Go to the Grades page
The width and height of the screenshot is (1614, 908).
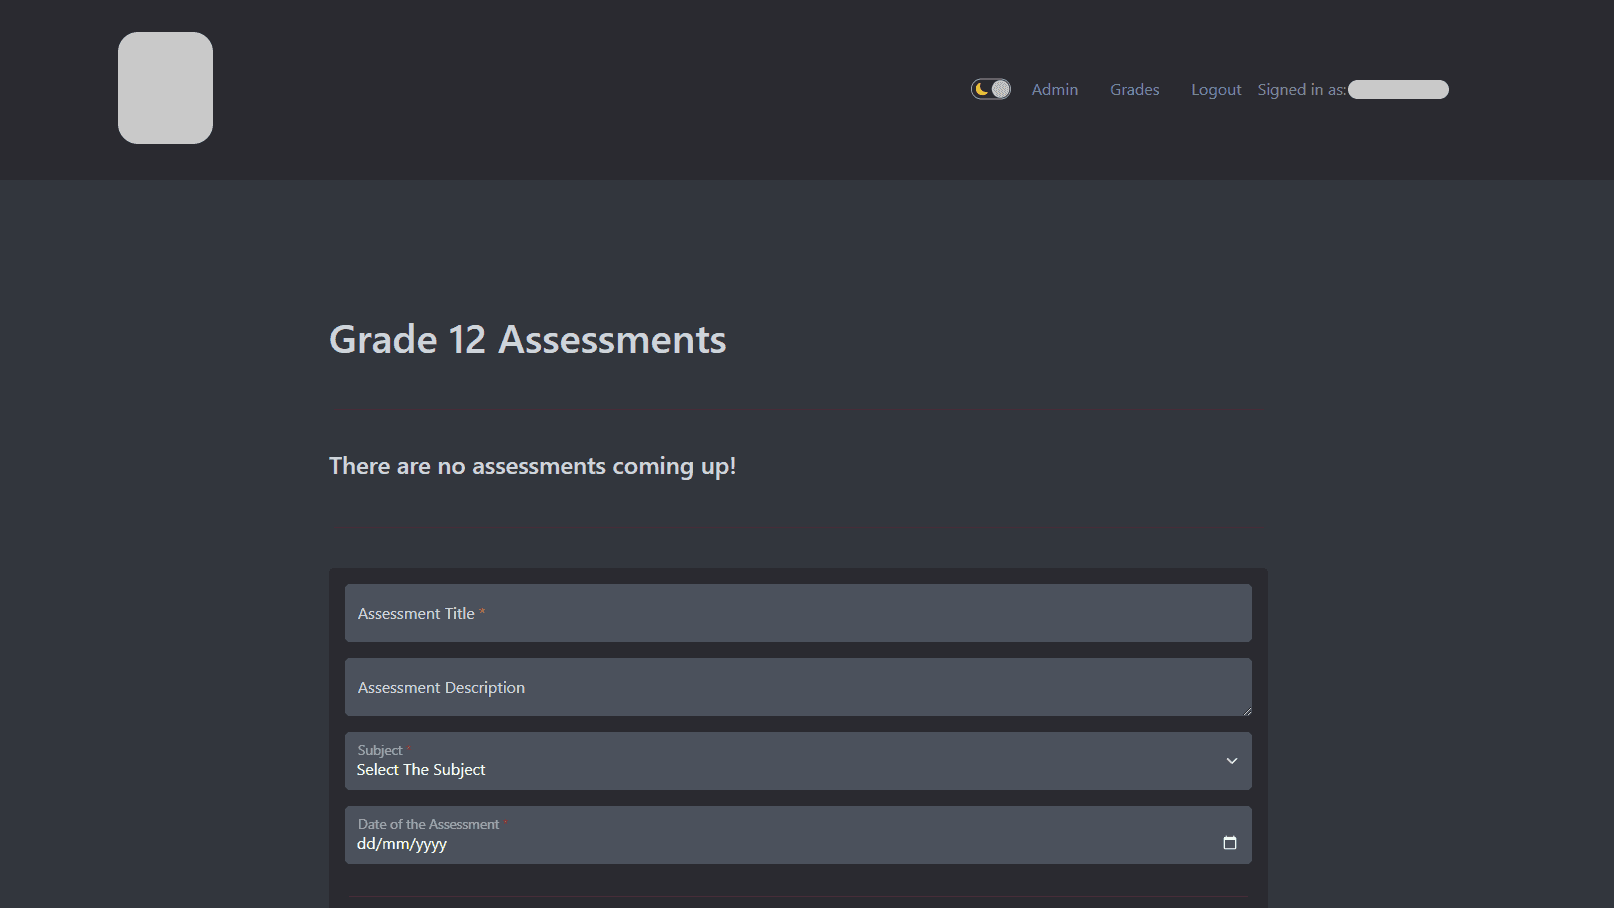tap(1134, 89)
